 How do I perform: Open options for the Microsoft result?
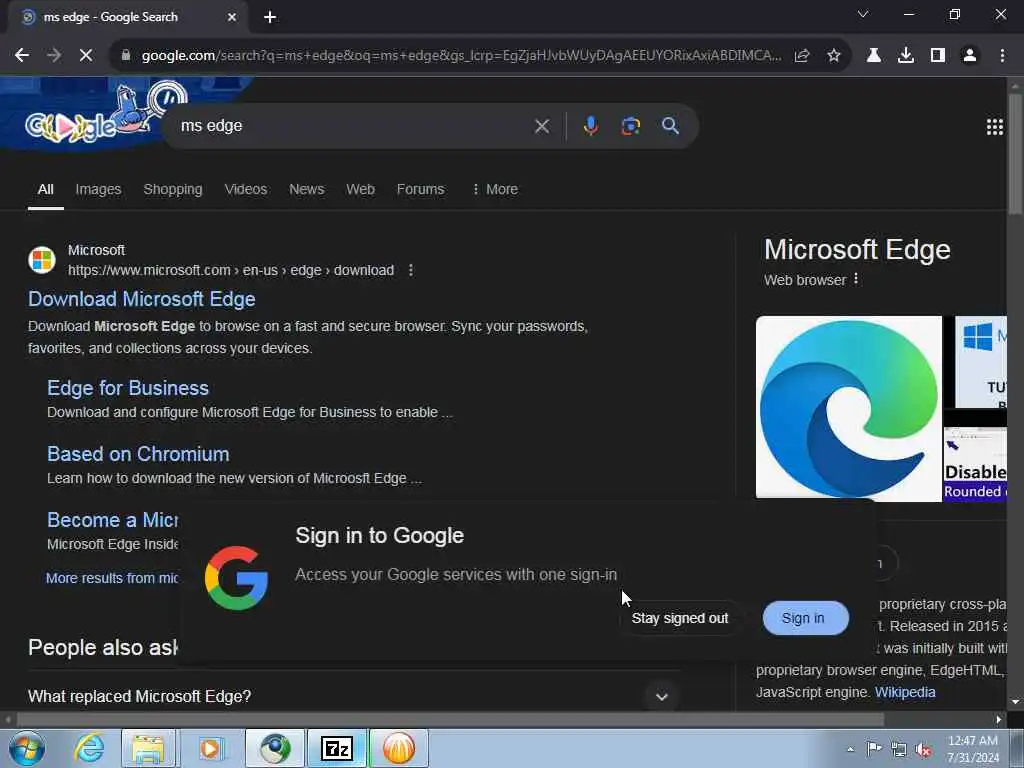point(411,270)
